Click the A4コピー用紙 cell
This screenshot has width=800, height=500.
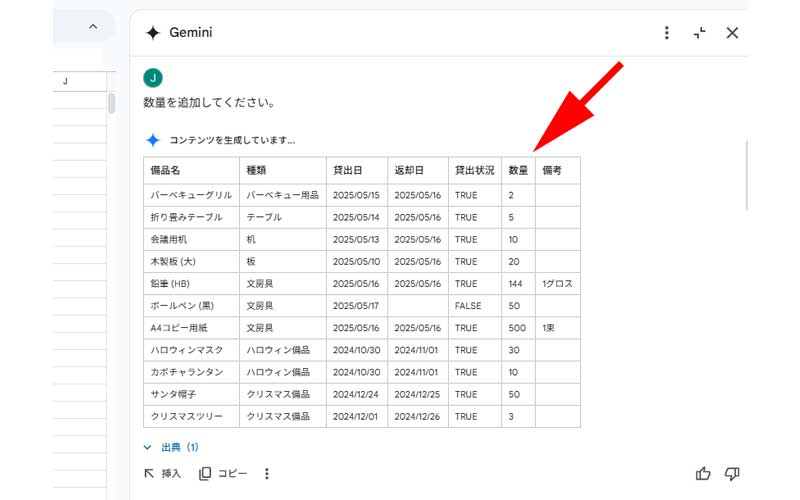[191, 328]
